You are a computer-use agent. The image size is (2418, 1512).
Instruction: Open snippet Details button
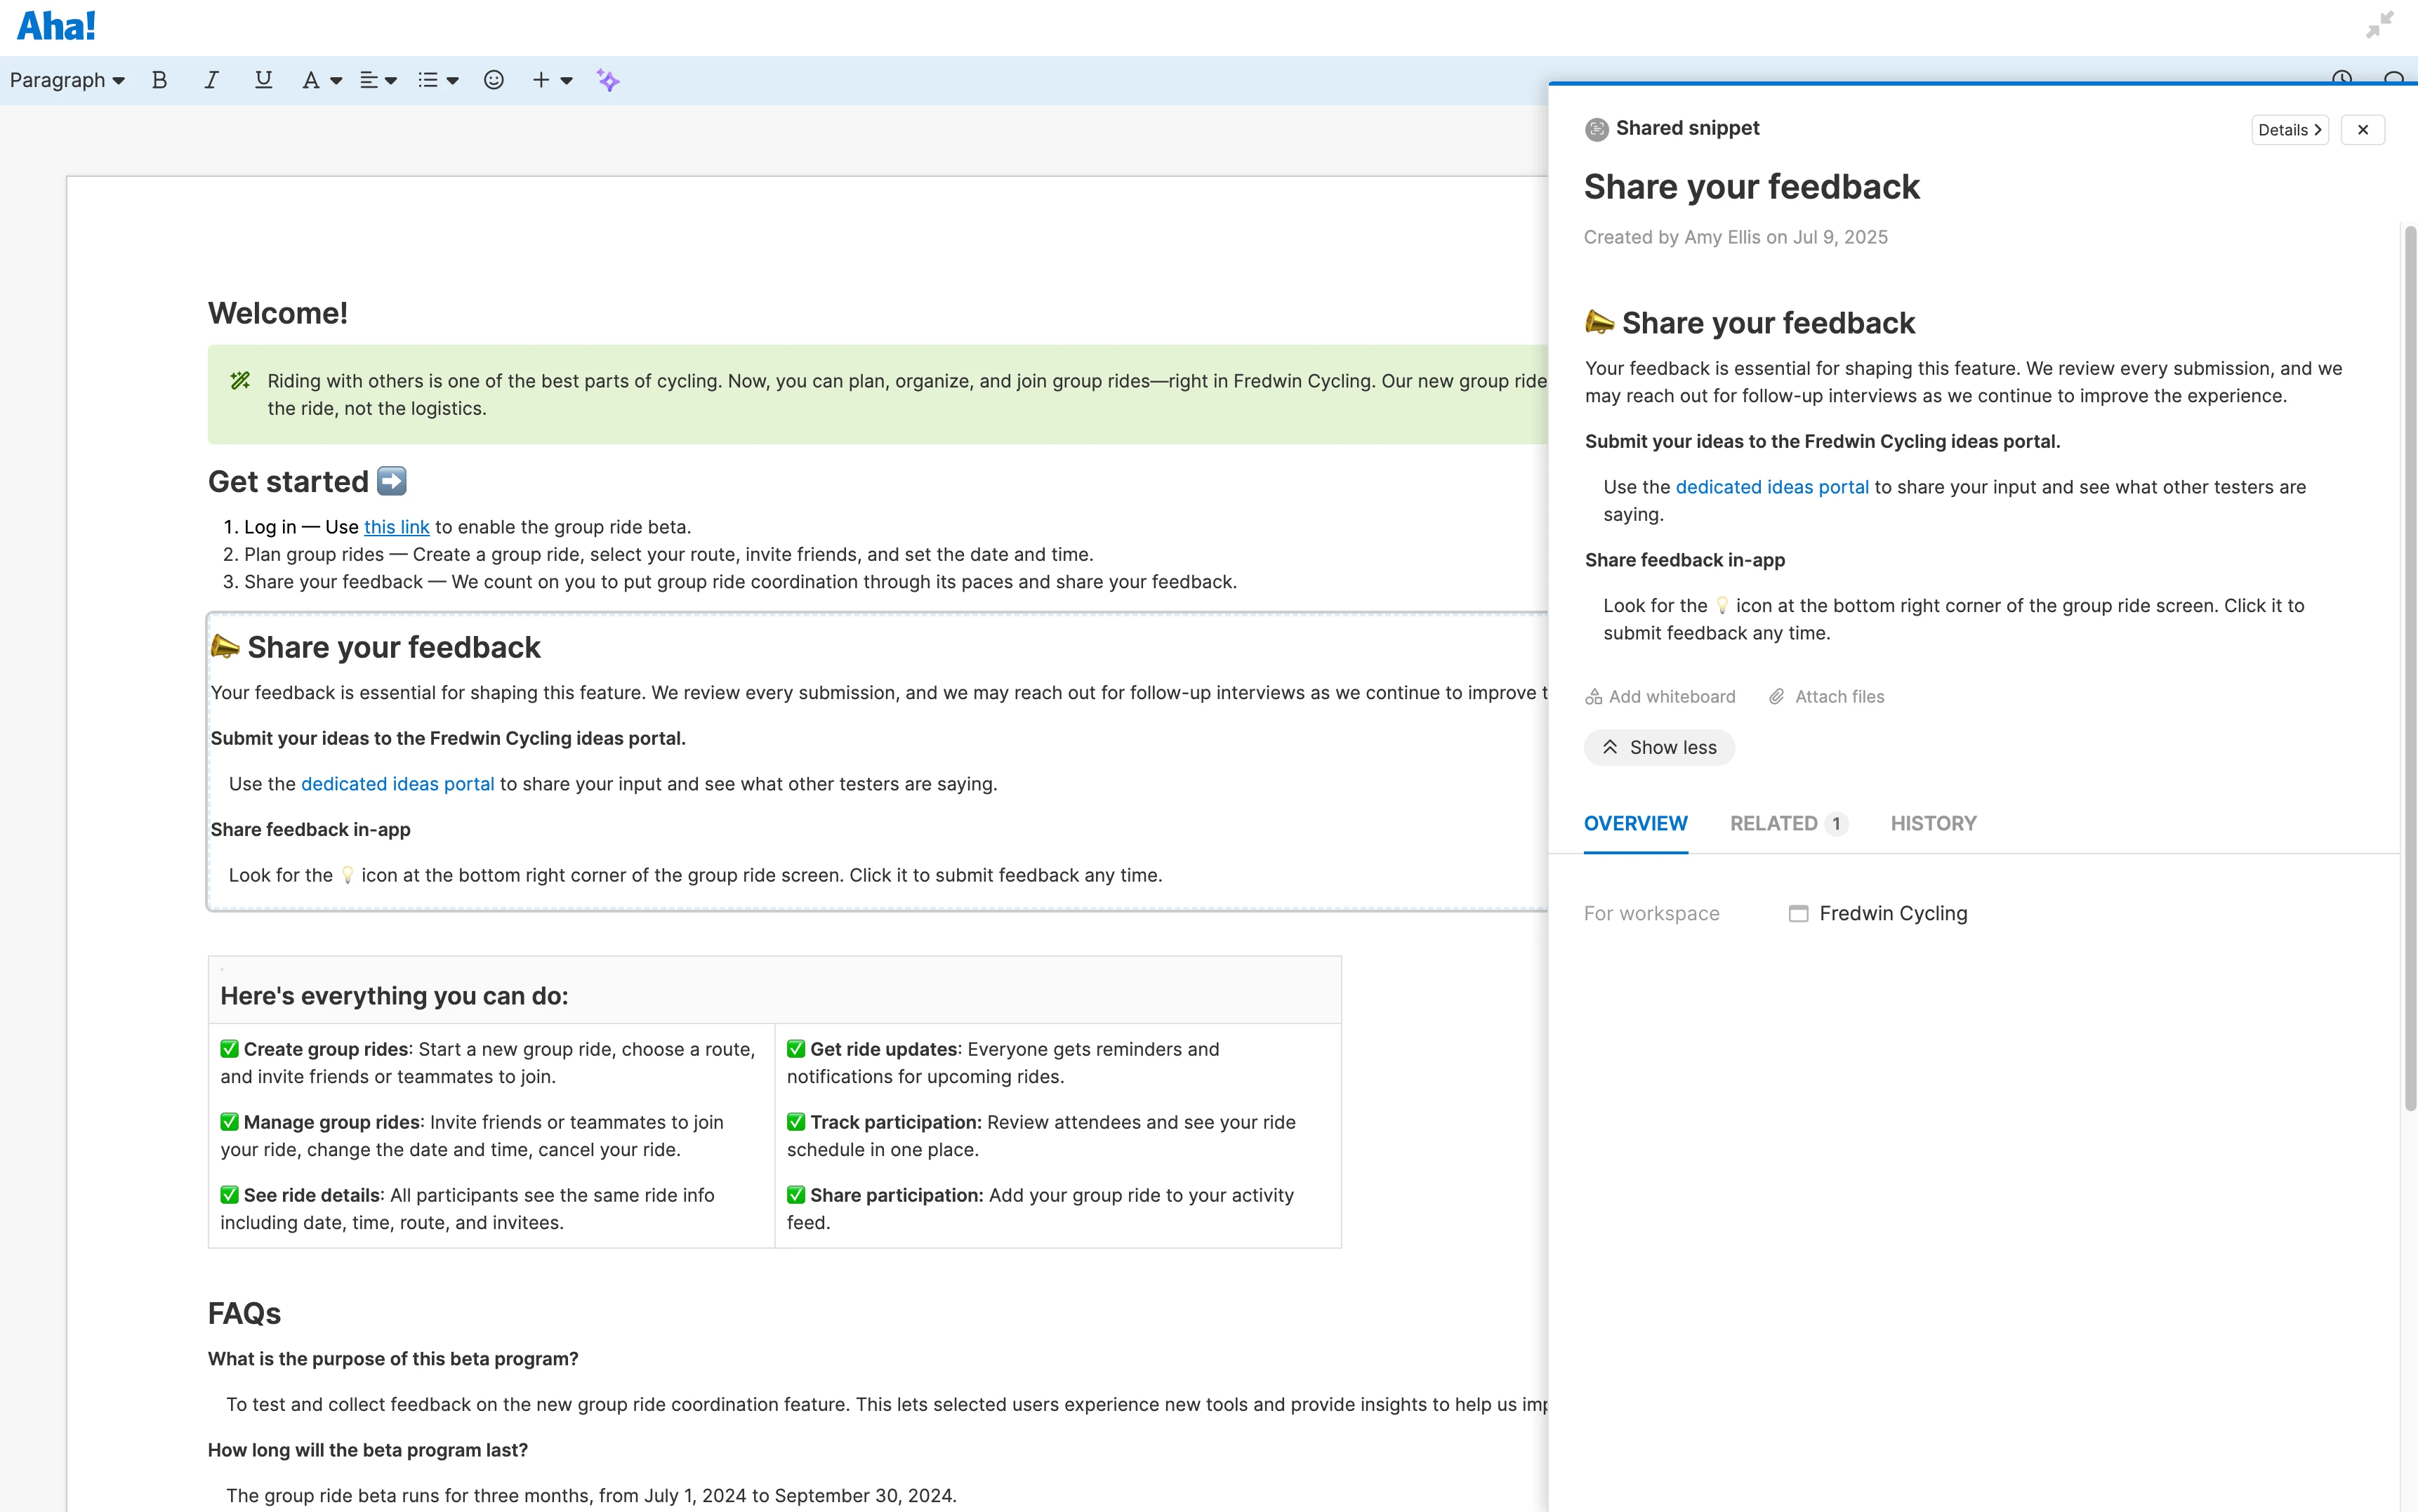[2289, 130]
